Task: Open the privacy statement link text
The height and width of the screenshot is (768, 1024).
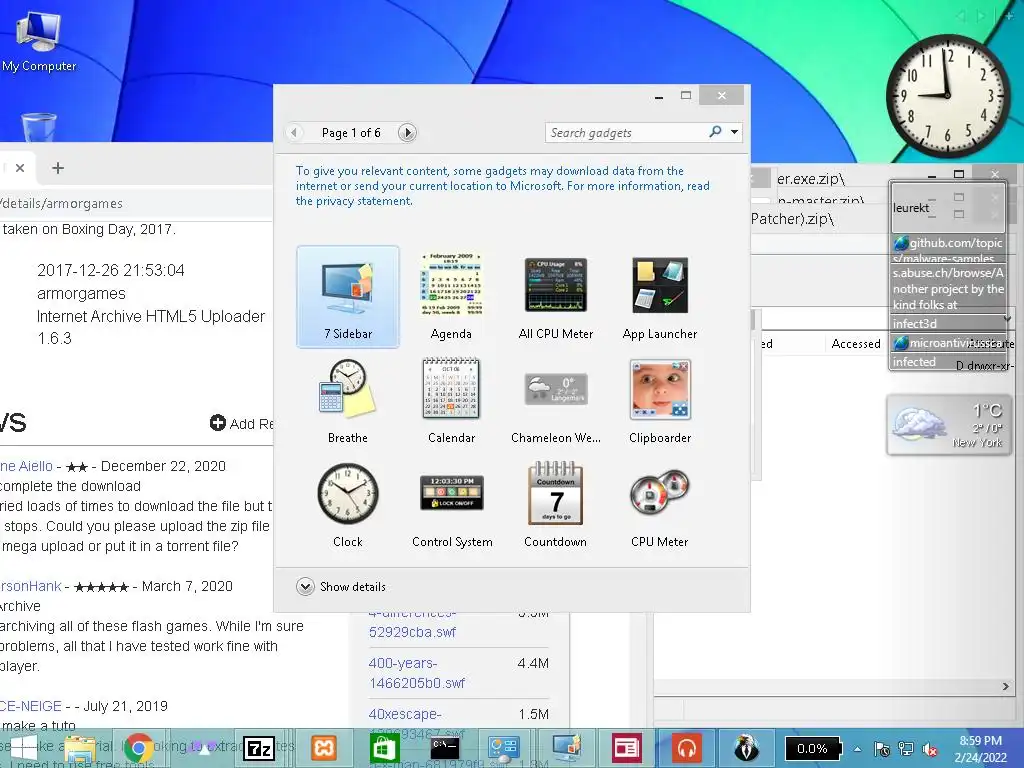Action: point(364,201)
